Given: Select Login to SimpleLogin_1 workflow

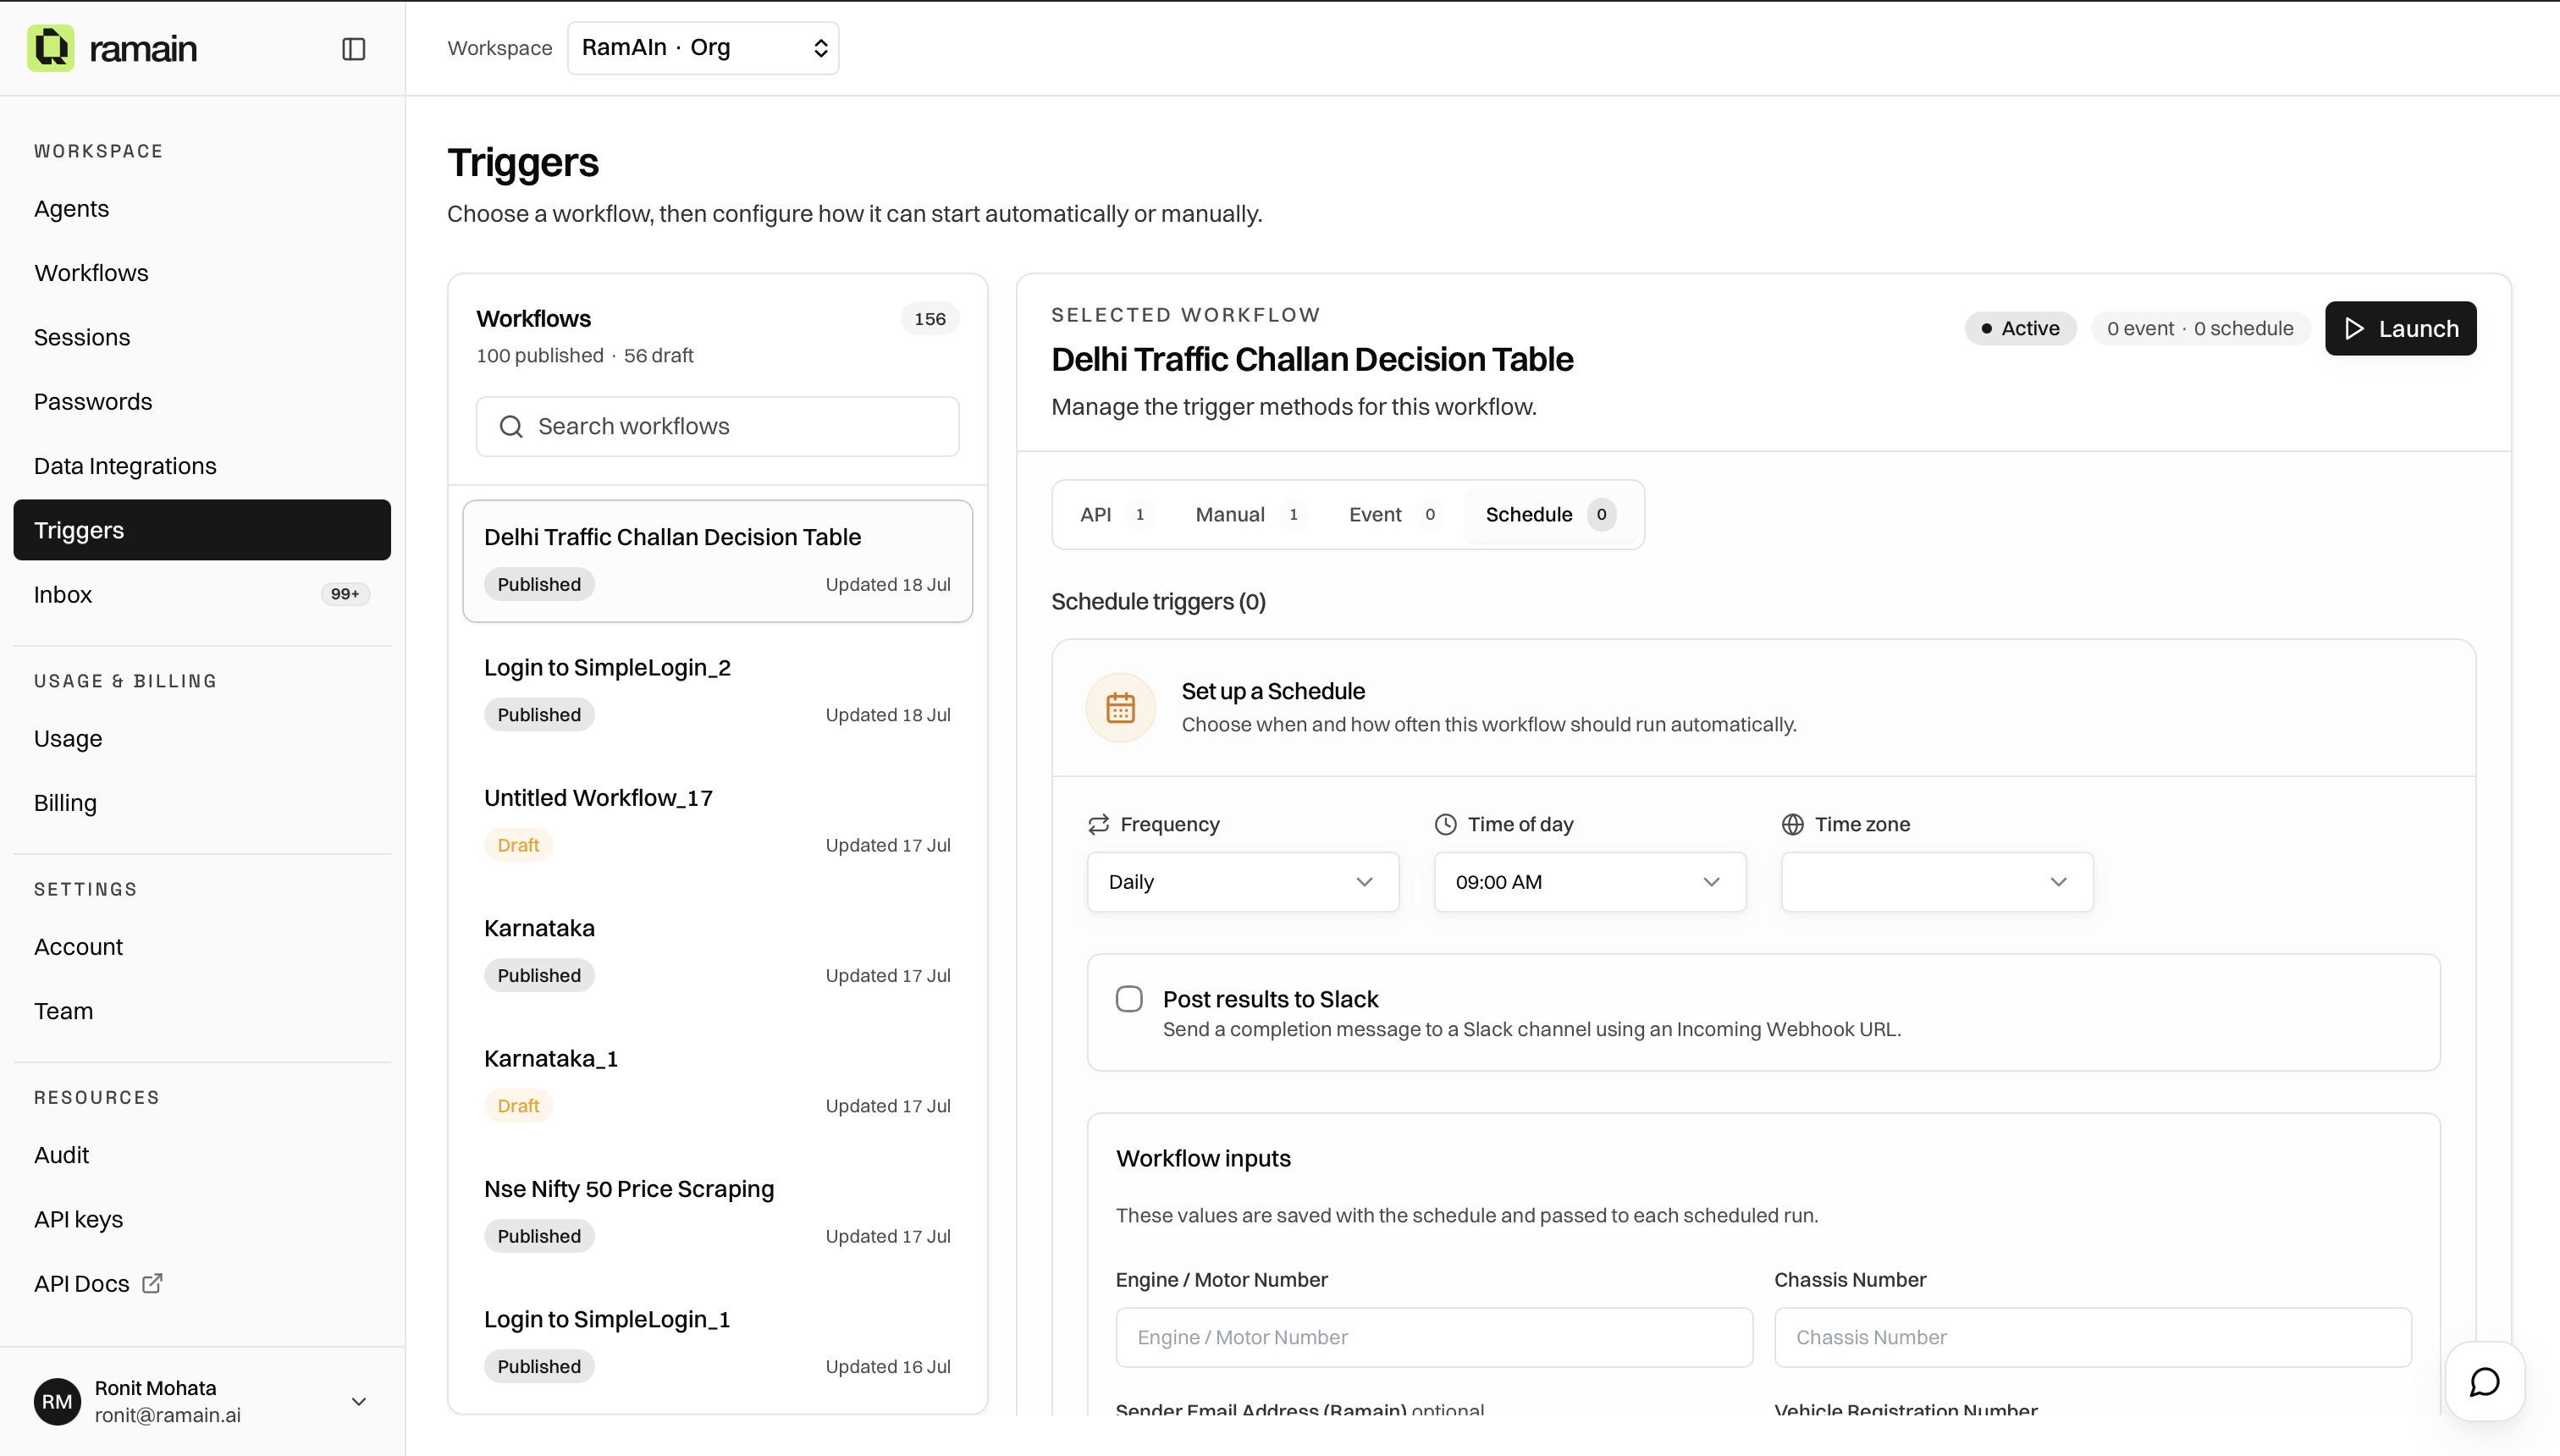Looking at the screenshot, I should pos(717,1342).
